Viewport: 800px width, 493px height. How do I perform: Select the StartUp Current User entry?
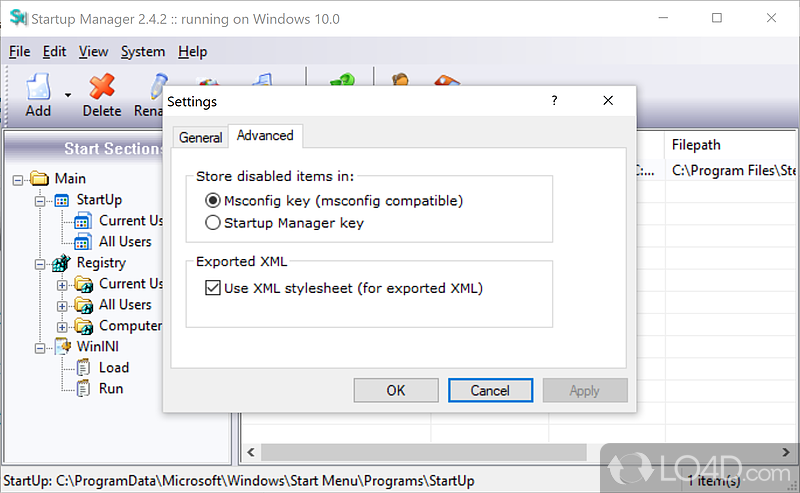pos(130,220)
